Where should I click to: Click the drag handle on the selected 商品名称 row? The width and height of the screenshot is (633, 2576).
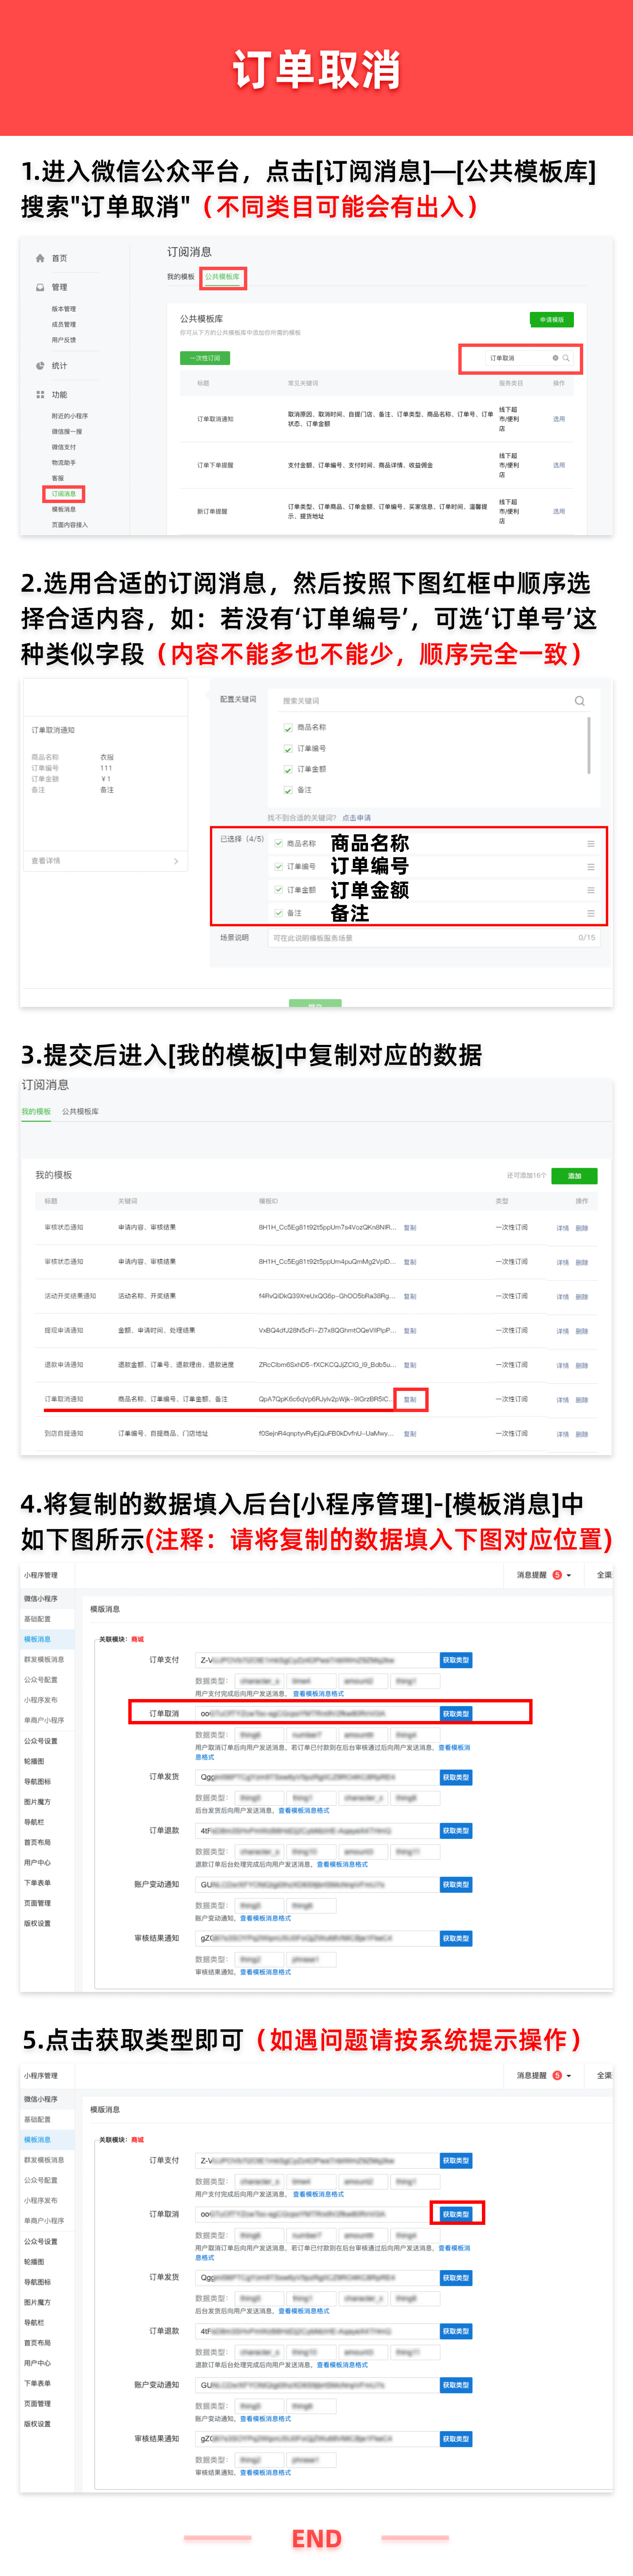(590, 844)
